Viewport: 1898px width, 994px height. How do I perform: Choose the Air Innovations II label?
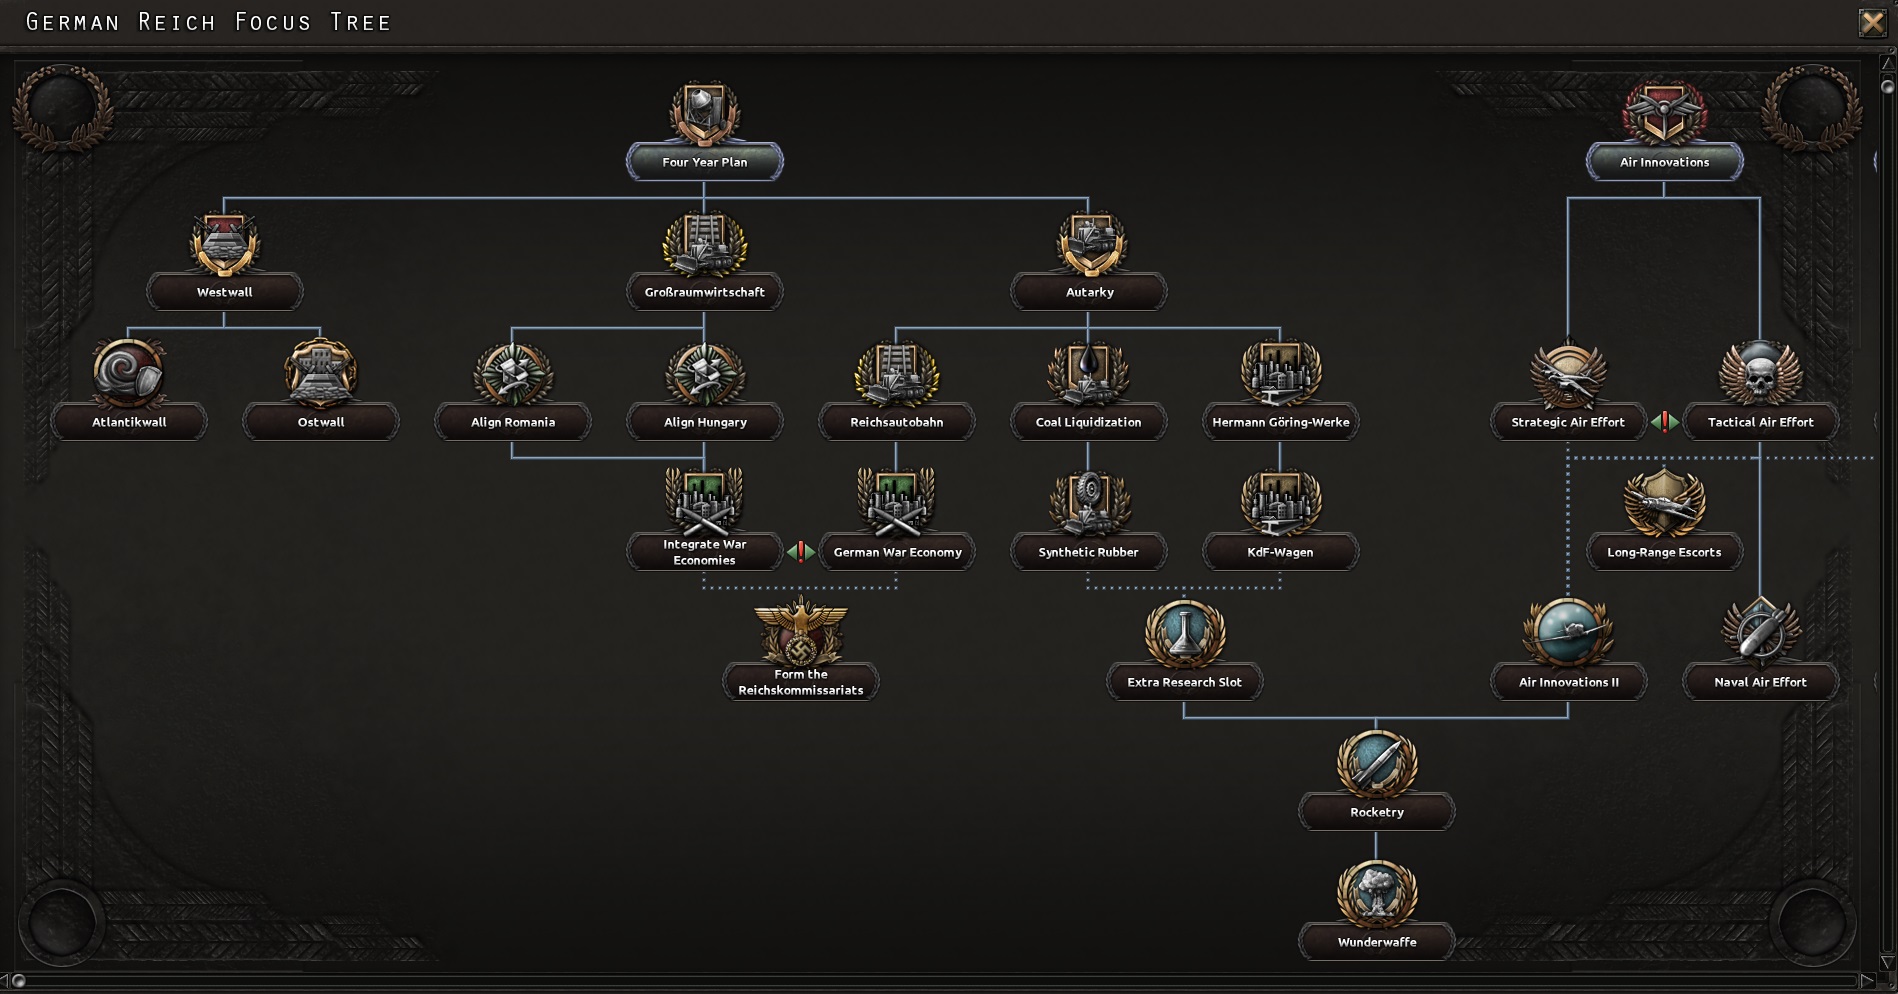tap(1568, 682)
